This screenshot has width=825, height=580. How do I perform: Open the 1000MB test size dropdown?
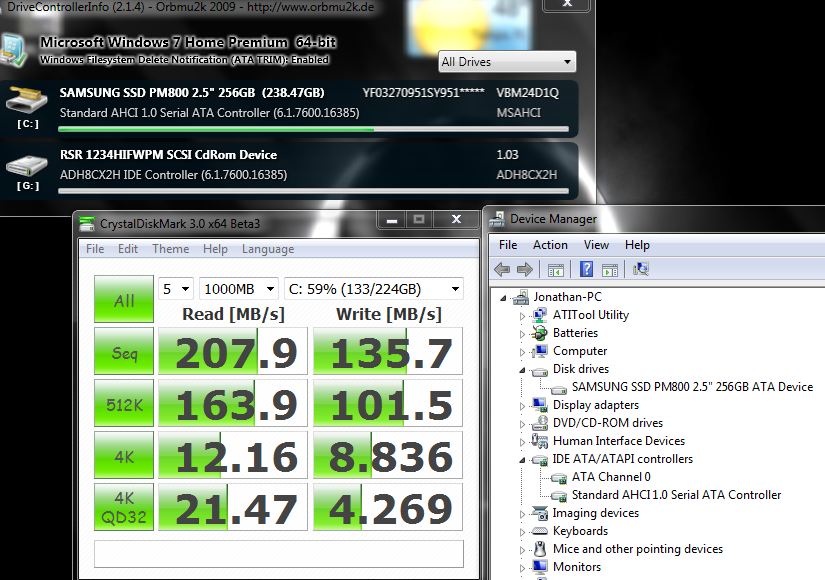pyautogui.click(x=238, y=289)
